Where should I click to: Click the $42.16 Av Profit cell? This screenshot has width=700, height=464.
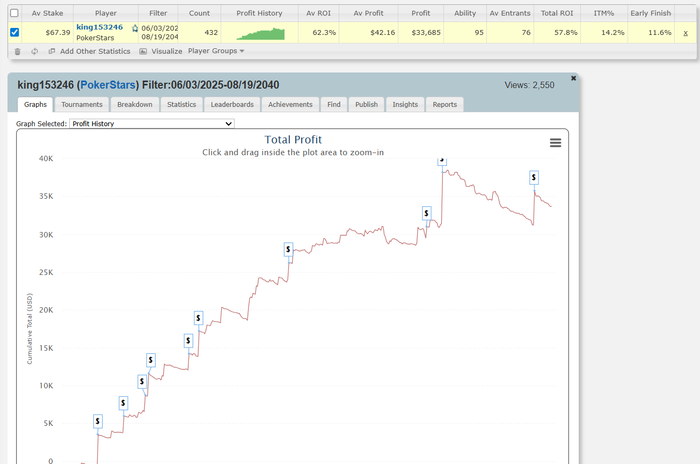pyautogui.click(x=368, y=33)
